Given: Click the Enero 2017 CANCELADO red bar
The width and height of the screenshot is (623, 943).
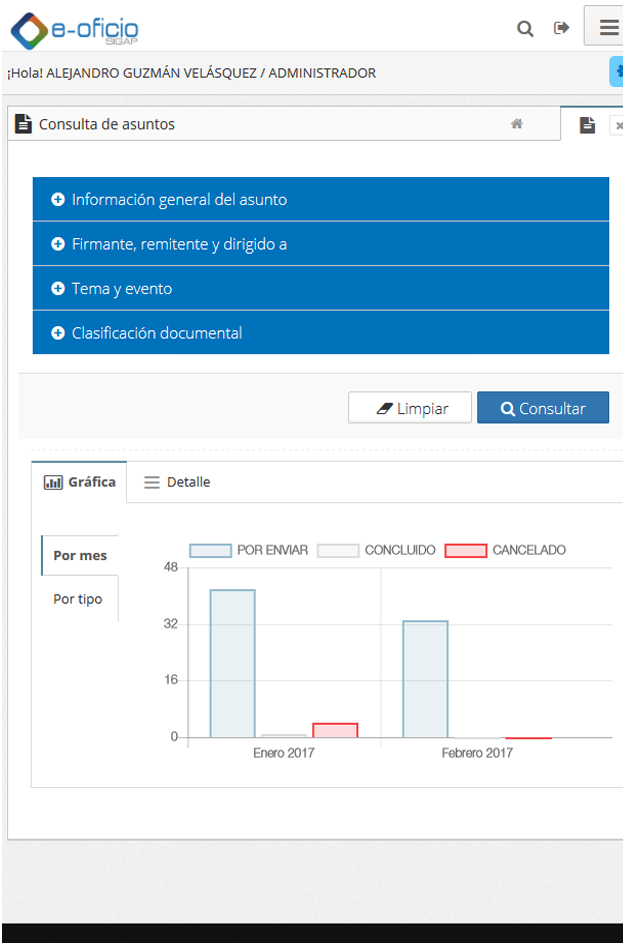Looking at the screenshot, I should (x=335, y=730).
